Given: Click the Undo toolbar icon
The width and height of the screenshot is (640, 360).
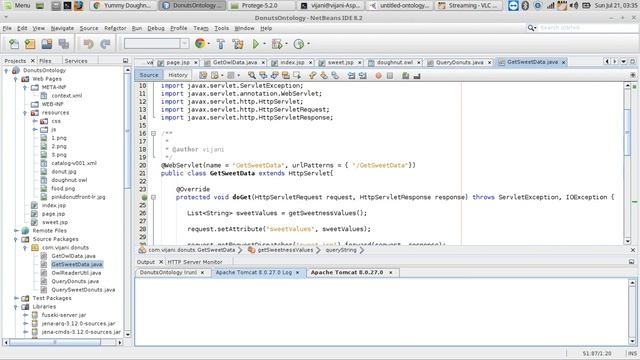Looking at the screenshot, I should click(88, 44).
